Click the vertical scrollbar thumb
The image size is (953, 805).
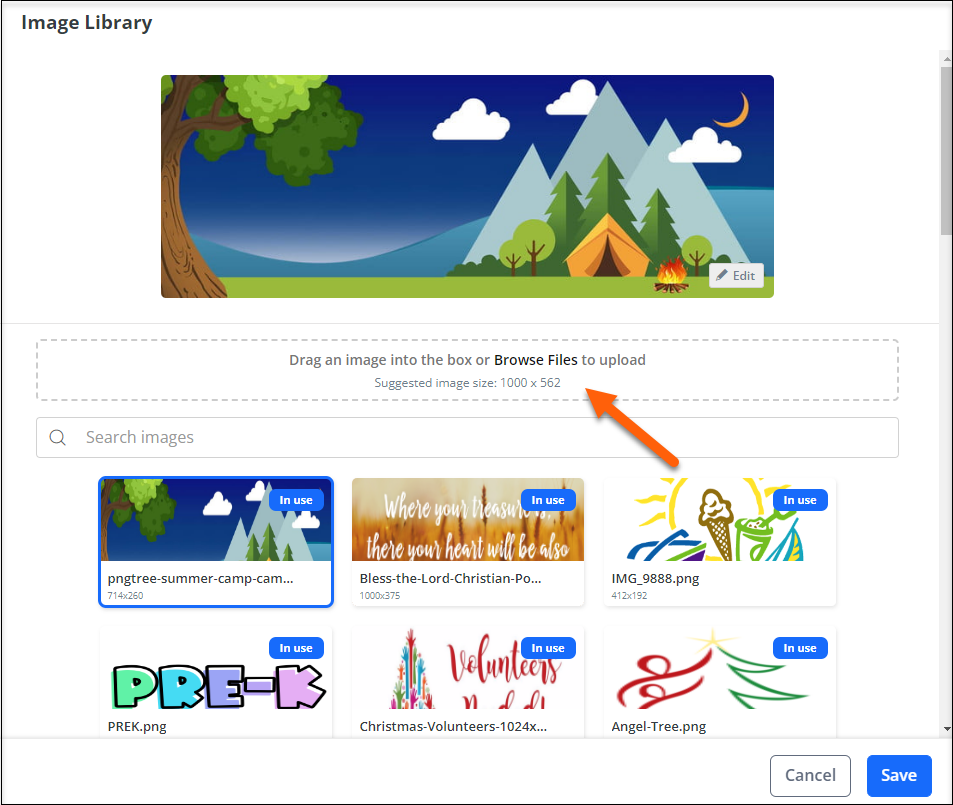click(x=946, y=150)
